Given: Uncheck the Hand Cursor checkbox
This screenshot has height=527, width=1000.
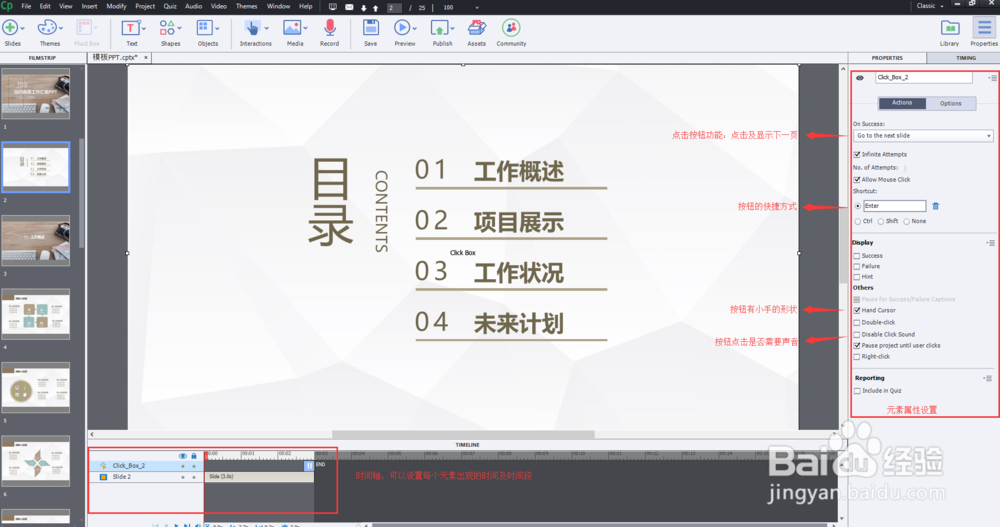Looking at the screenshot, I should 857,310.
